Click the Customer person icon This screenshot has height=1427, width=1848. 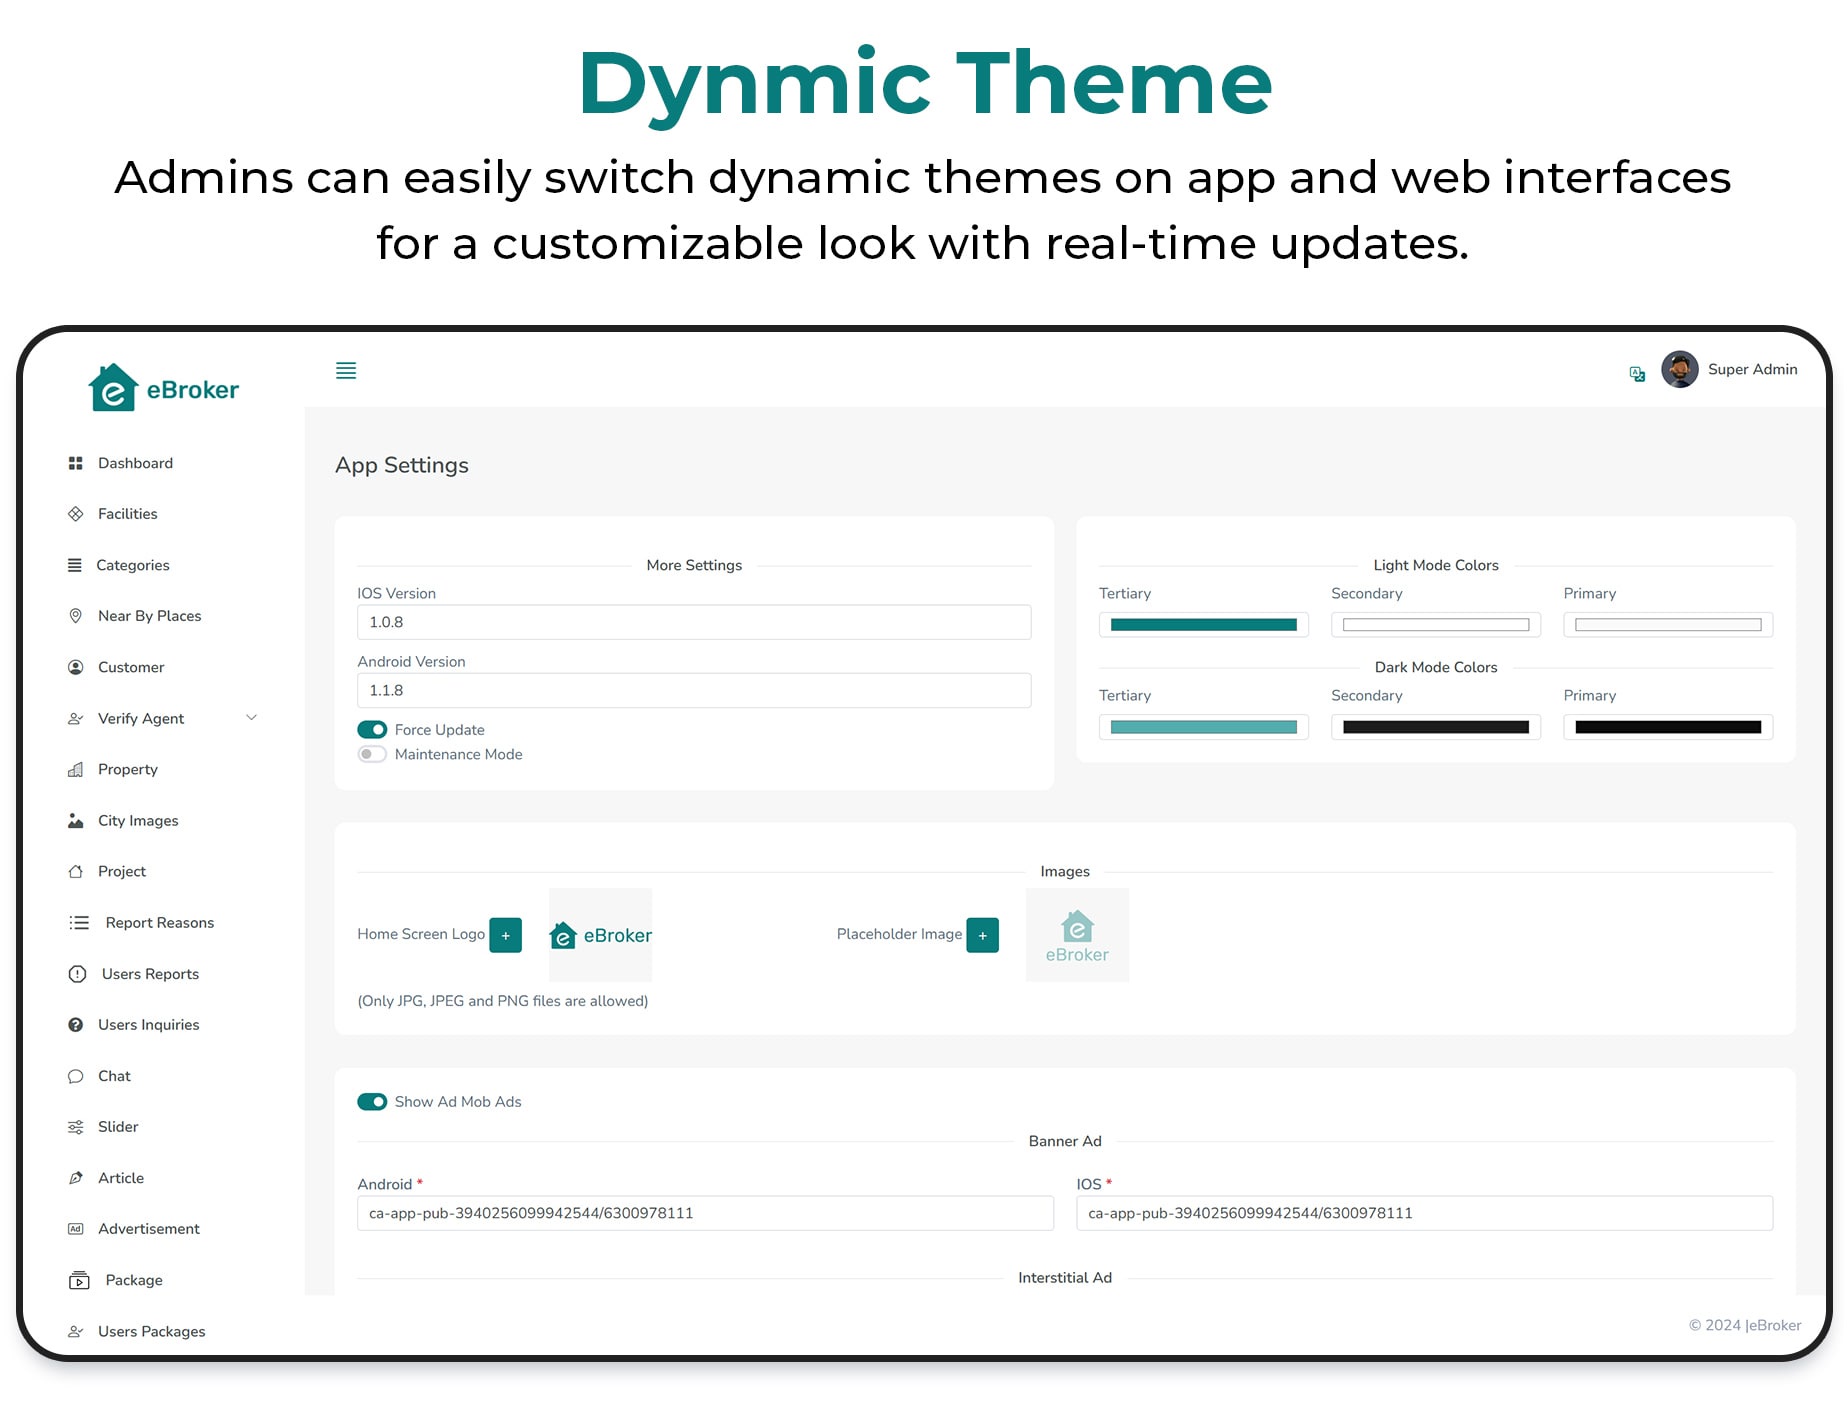(75, 667)
